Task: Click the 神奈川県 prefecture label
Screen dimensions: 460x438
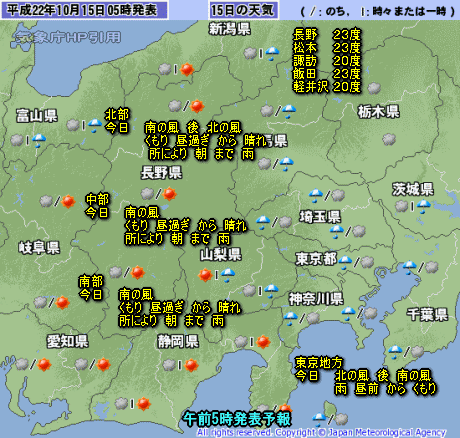Action: pos(316,299)
